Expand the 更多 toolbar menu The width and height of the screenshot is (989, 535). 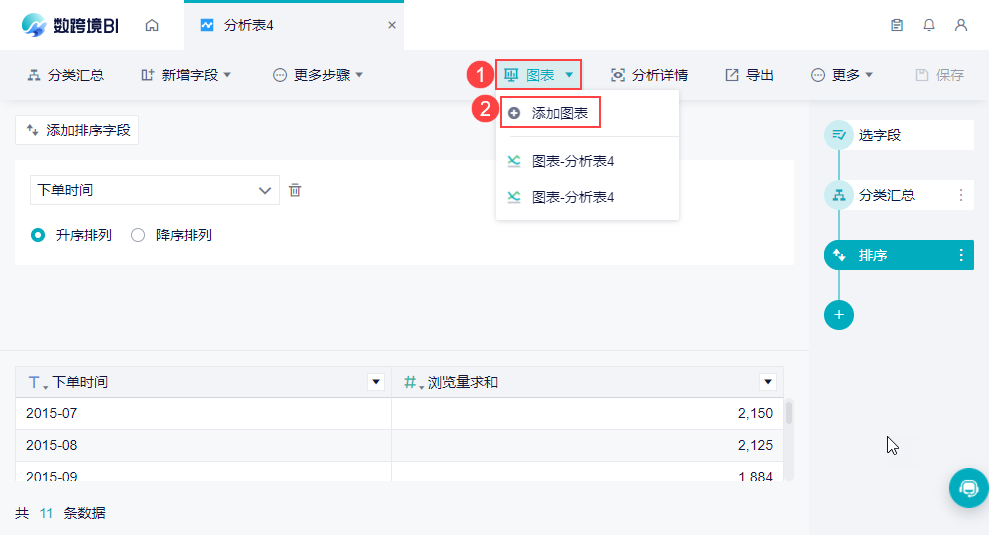tap(841, 75)
